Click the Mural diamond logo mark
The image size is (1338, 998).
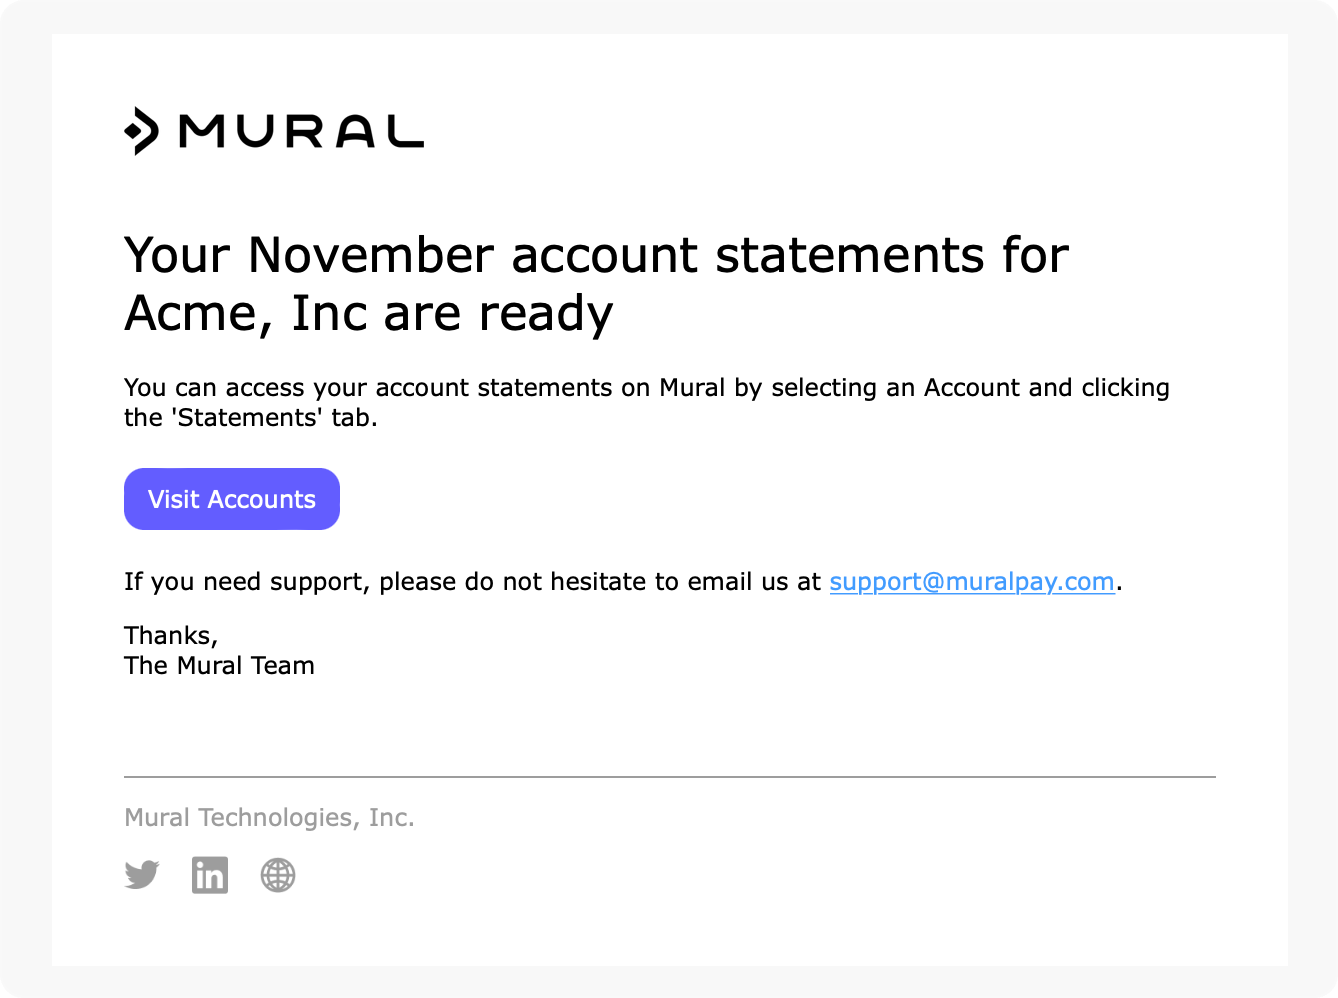[142, 131]
